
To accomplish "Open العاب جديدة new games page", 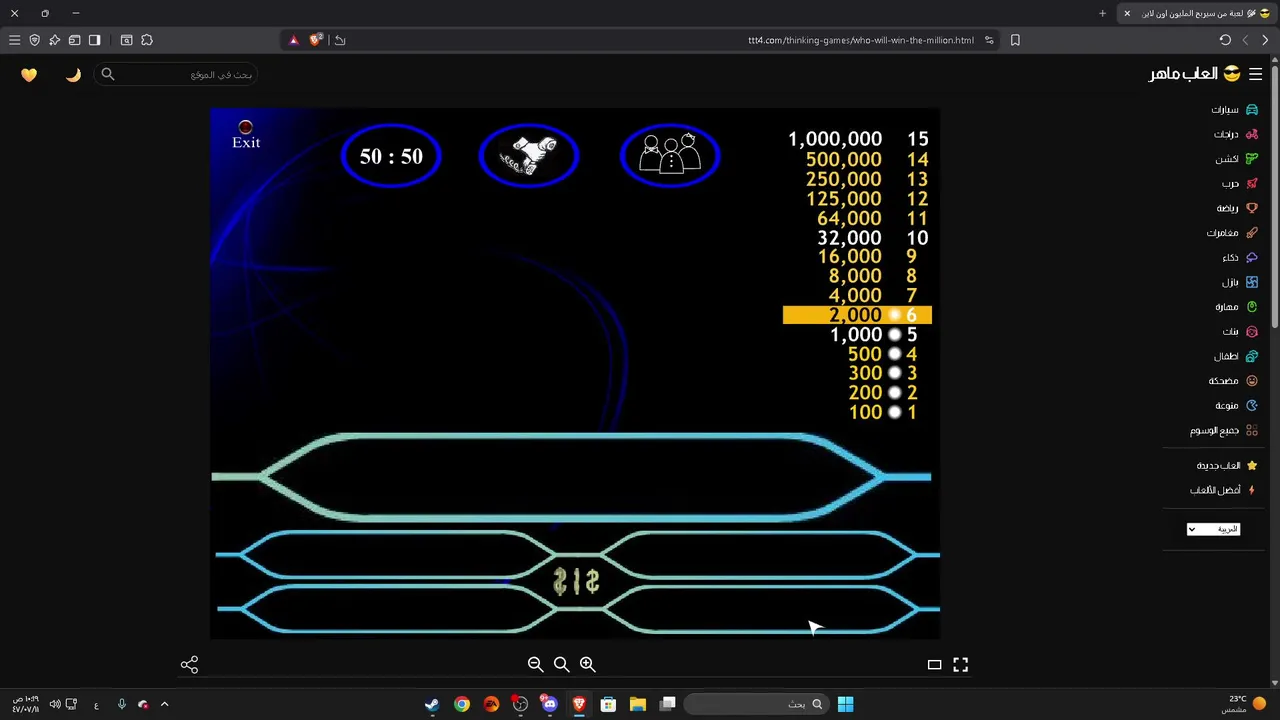I will pos(1225,466).
